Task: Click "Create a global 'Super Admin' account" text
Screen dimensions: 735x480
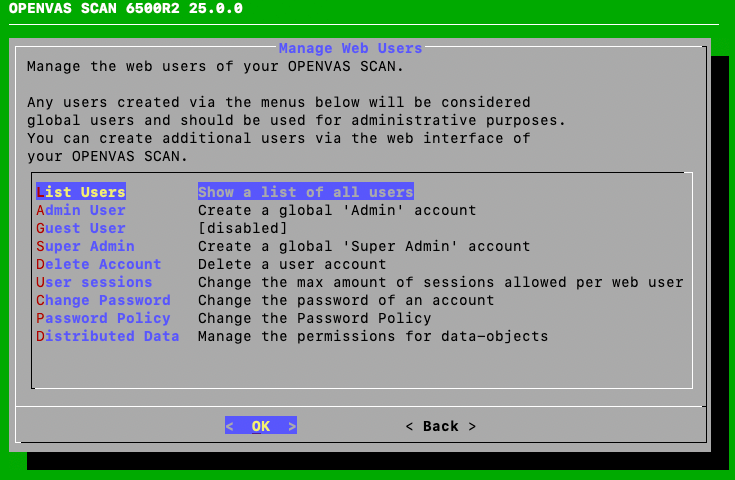Action: [364, 246]
